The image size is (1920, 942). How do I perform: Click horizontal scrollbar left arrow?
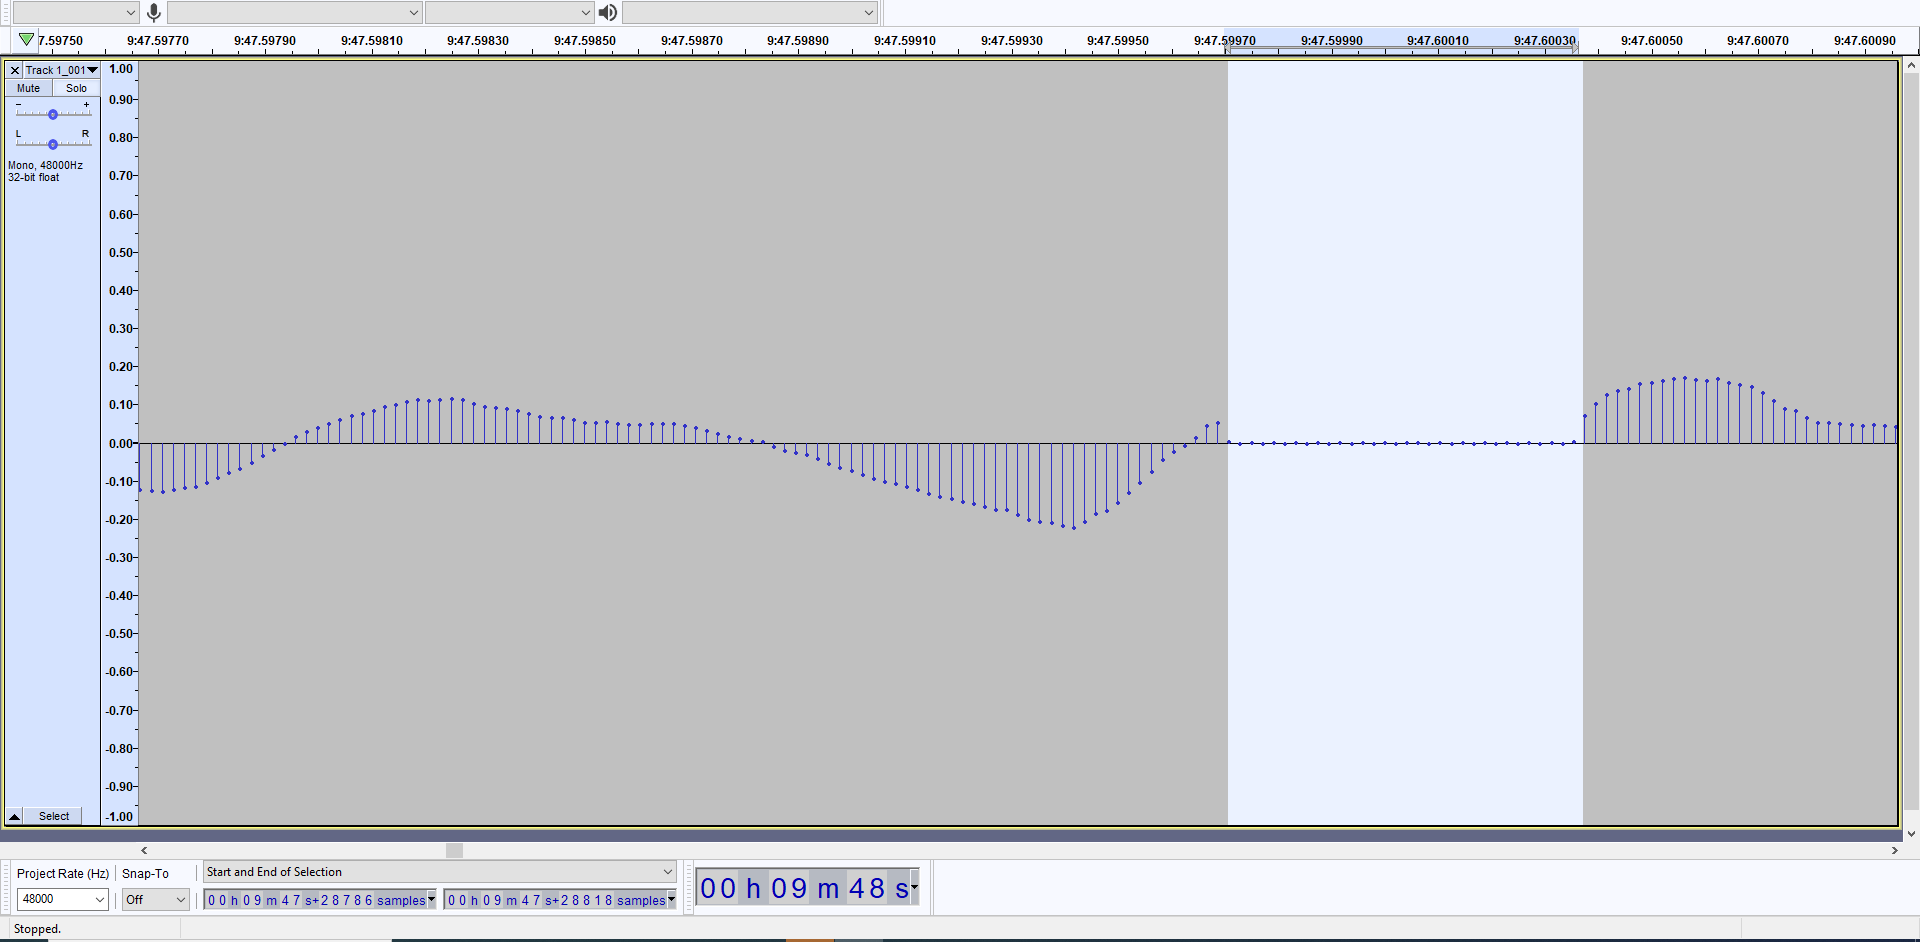point(145,850)
